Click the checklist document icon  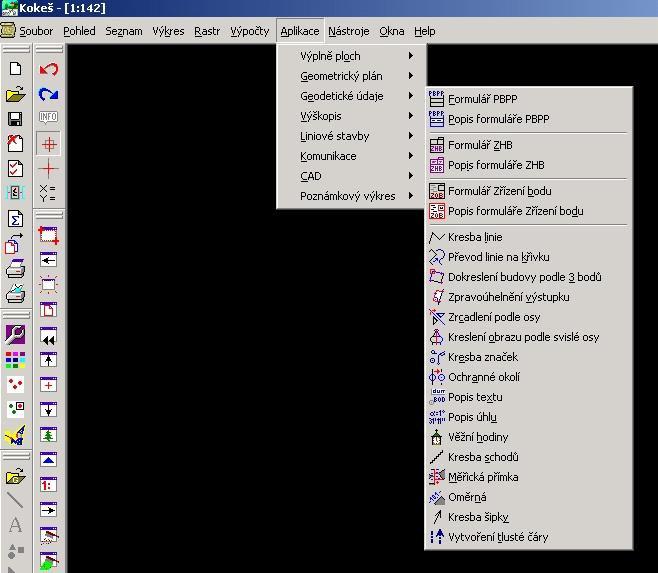coord(16,169)
